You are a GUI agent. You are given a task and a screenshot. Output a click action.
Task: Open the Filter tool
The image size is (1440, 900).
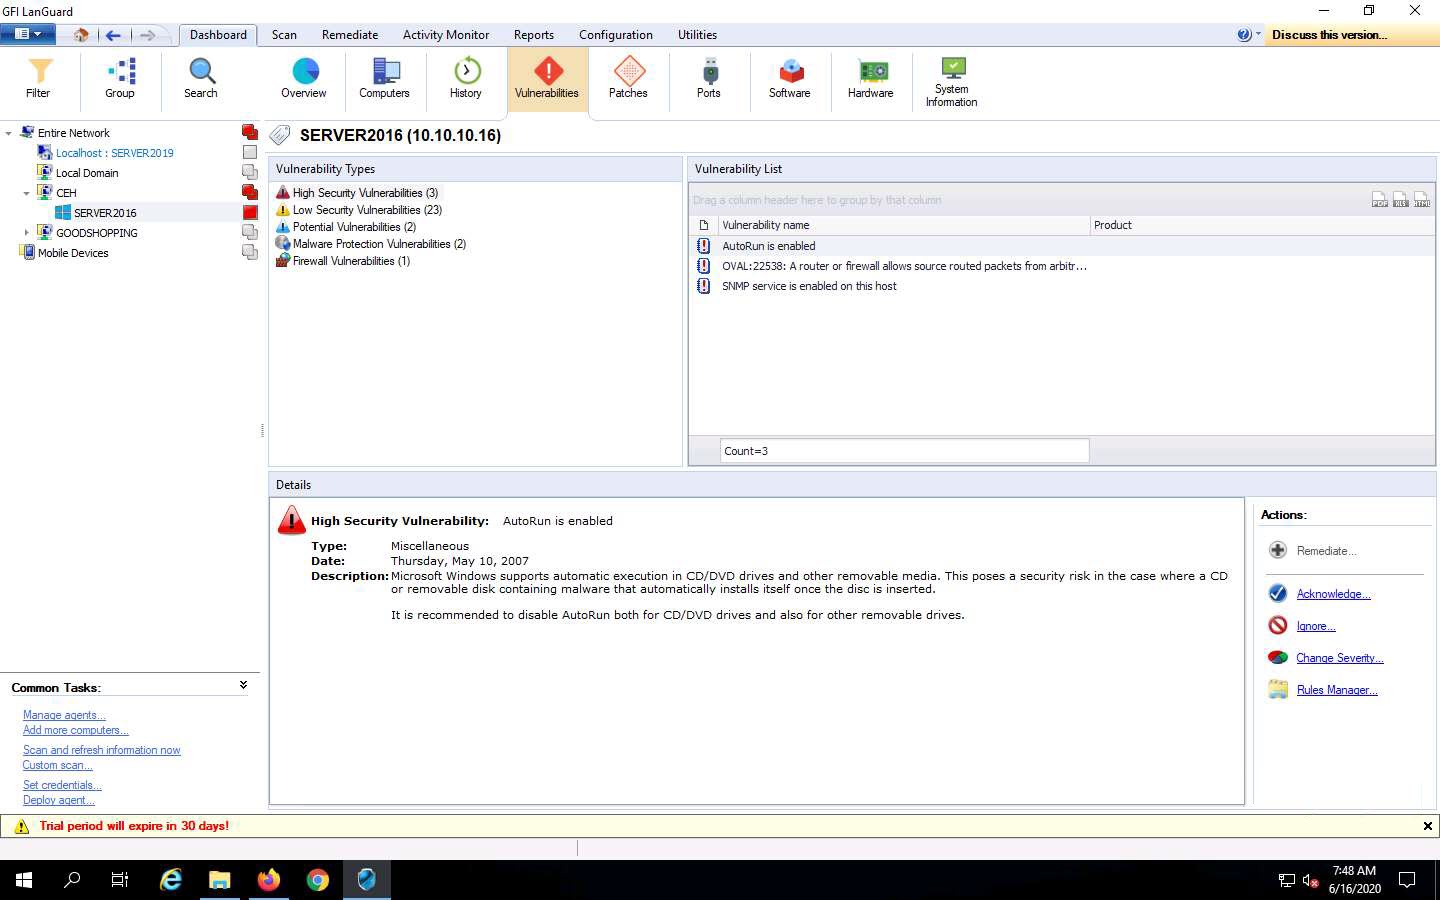click(x=38, y=78)
